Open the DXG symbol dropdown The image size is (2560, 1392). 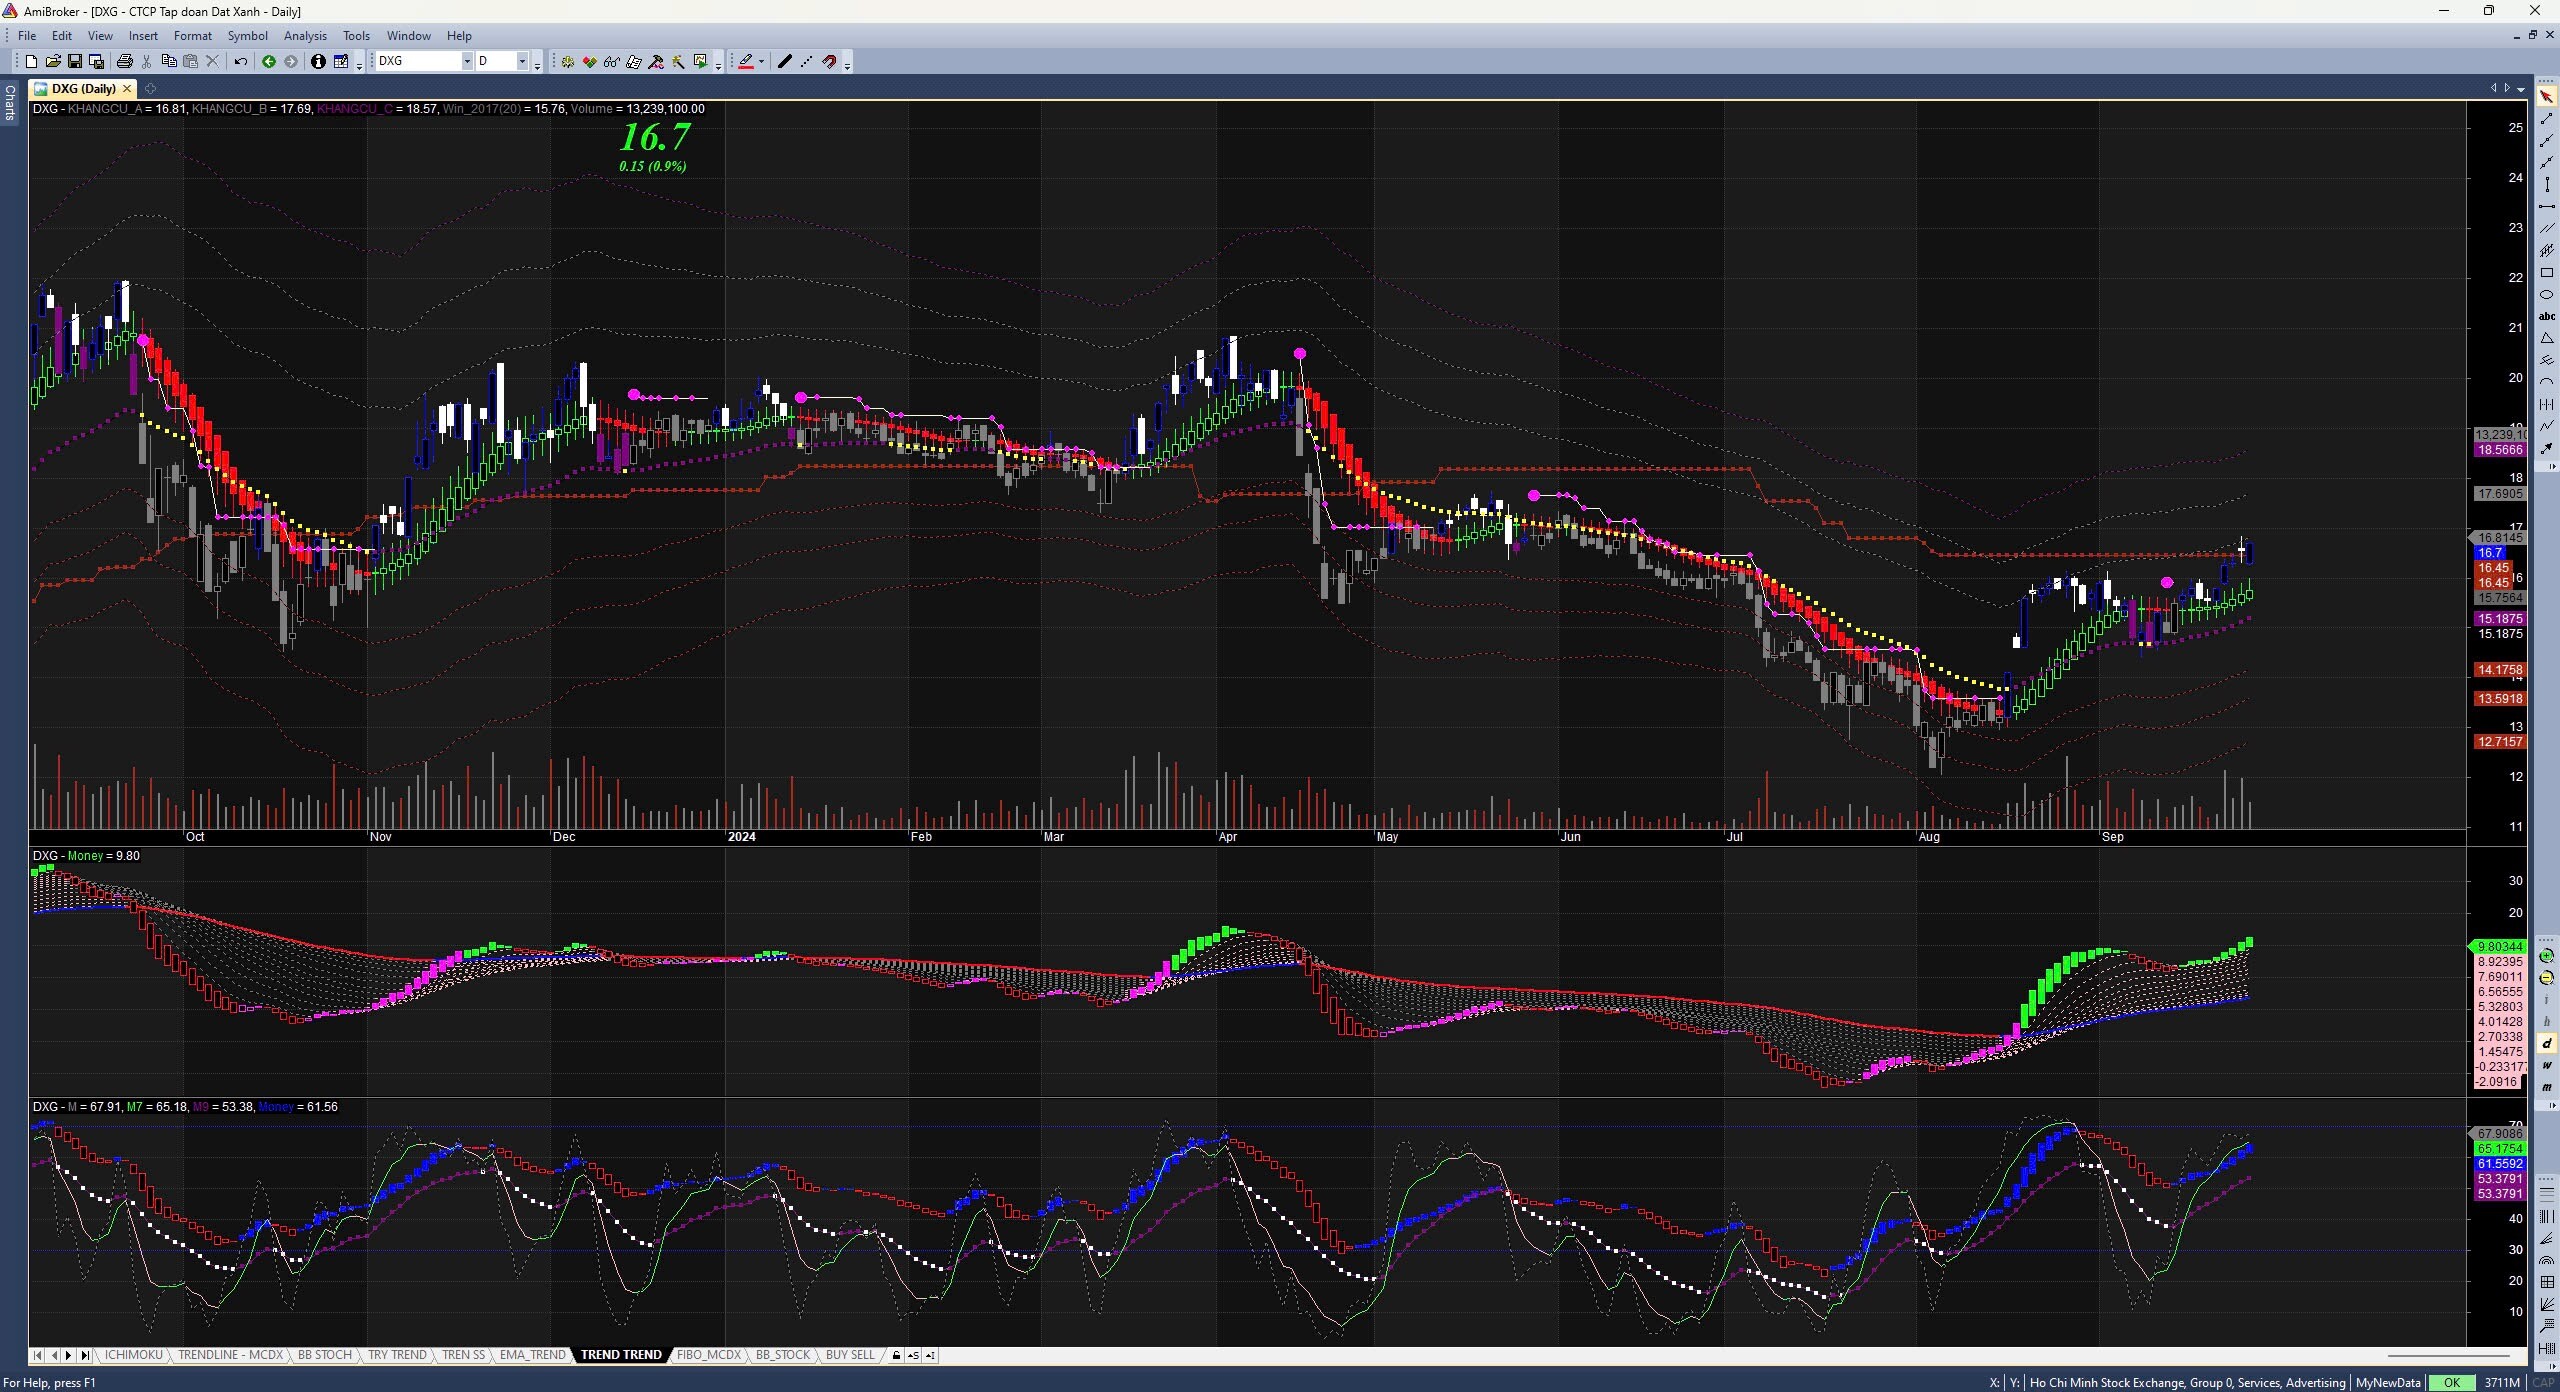tap(467, 61)
